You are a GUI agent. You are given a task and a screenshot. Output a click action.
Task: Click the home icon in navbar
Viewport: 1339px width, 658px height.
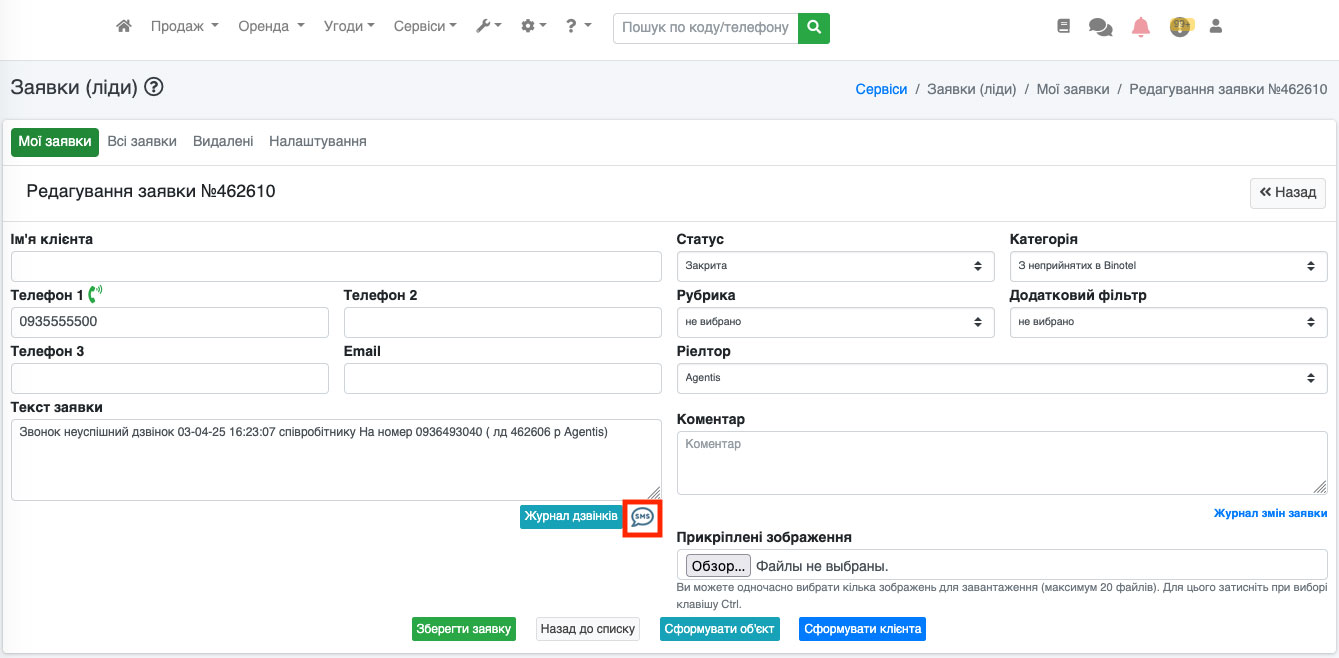[x=124, y=27]
